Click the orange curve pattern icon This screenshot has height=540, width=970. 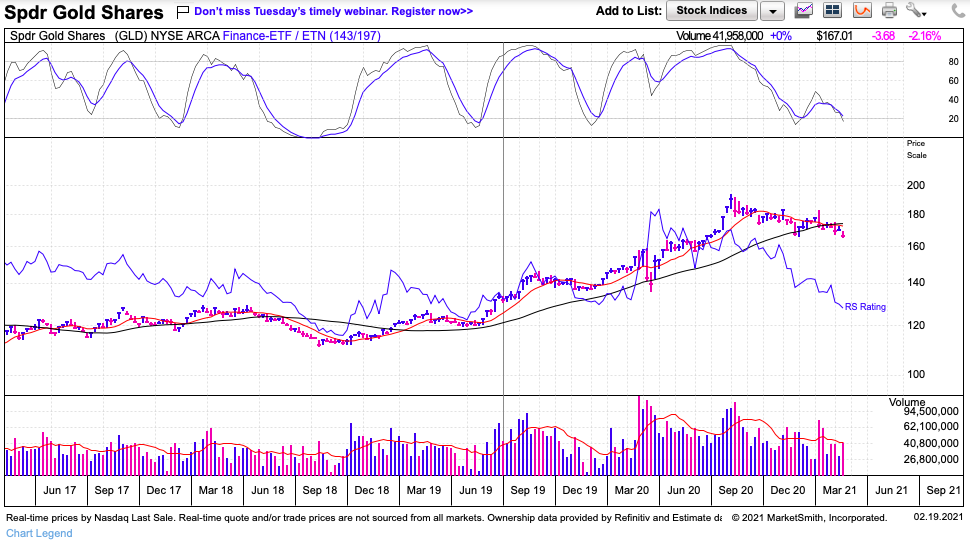click(x=862, y=11)
